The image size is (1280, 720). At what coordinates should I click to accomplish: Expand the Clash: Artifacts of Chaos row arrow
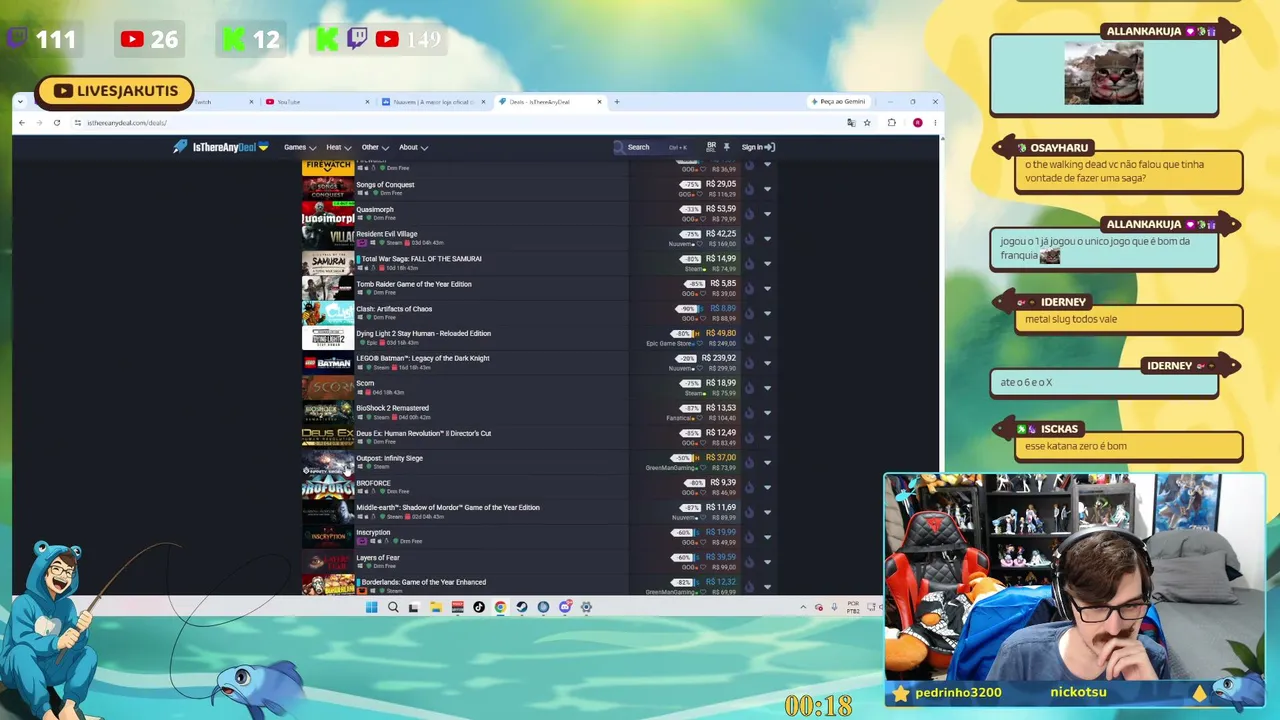pyautogui.click(x=767, y=313)
